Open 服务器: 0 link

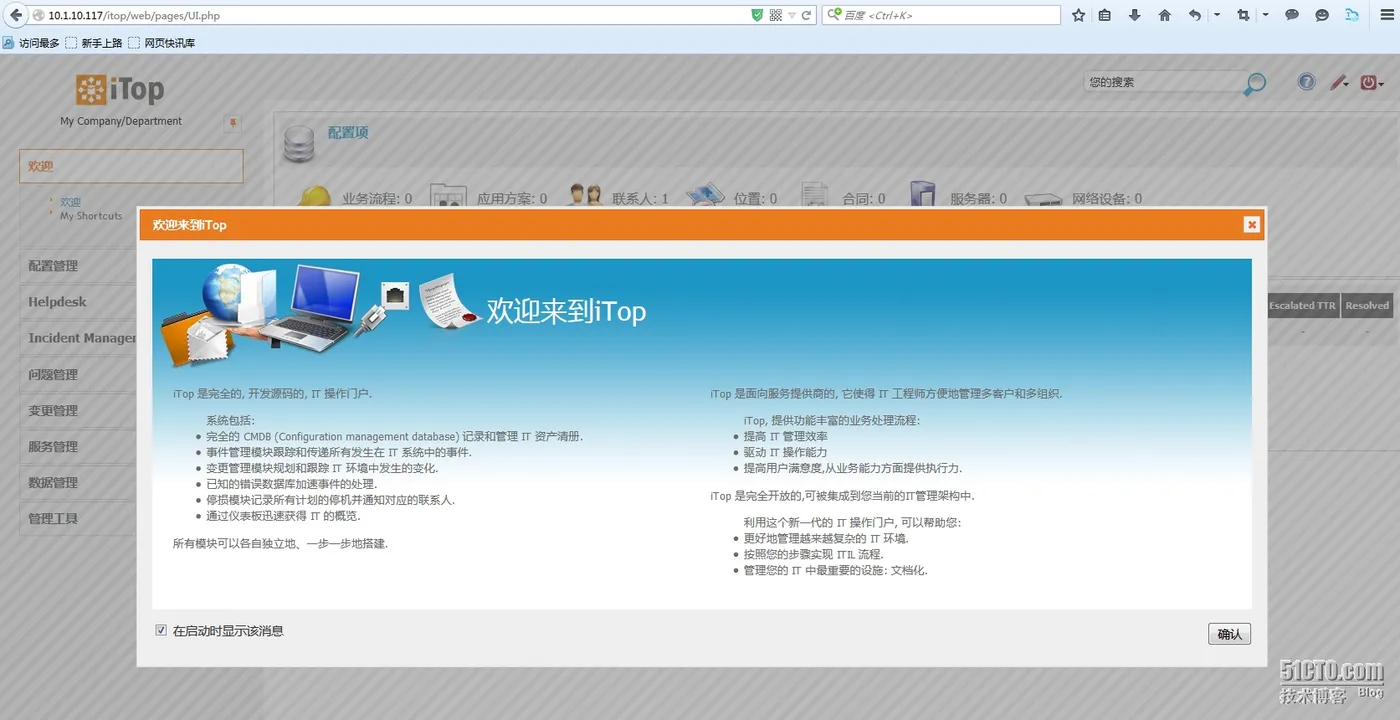click(x=978, y=199)
